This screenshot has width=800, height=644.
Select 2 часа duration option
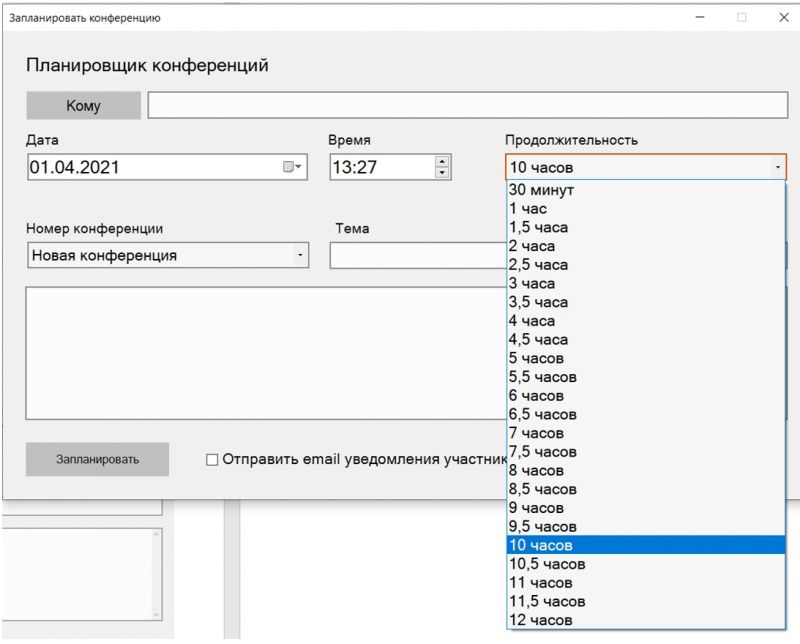tap(646, 246)
